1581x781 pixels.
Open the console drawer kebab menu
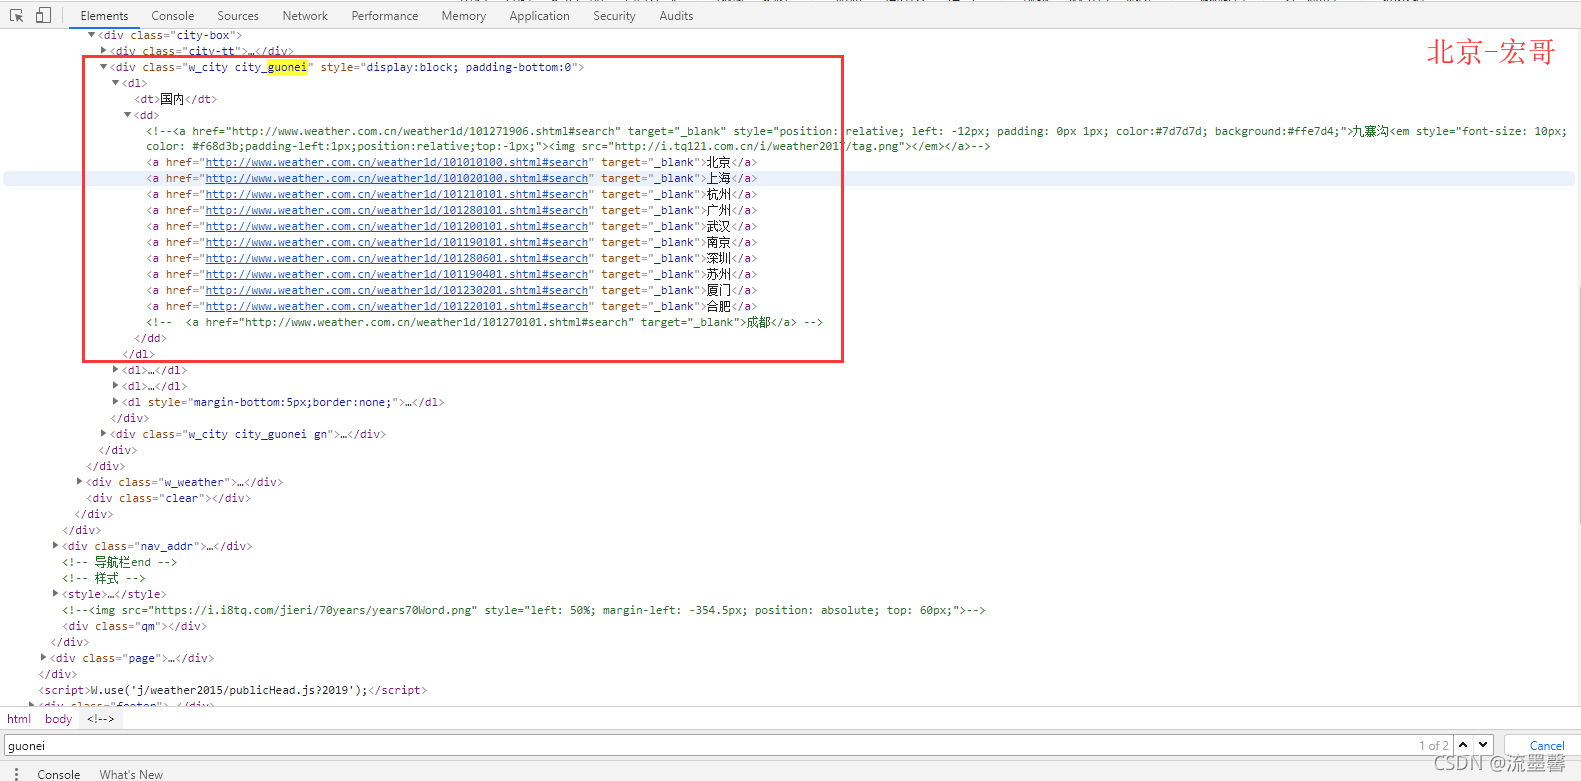coord(16,774)
